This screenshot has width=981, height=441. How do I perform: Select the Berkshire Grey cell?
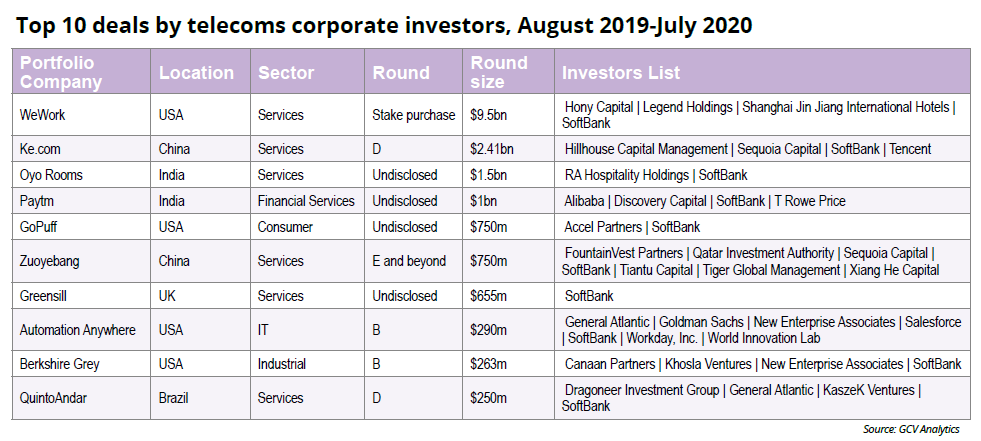(x=62, y=364)
